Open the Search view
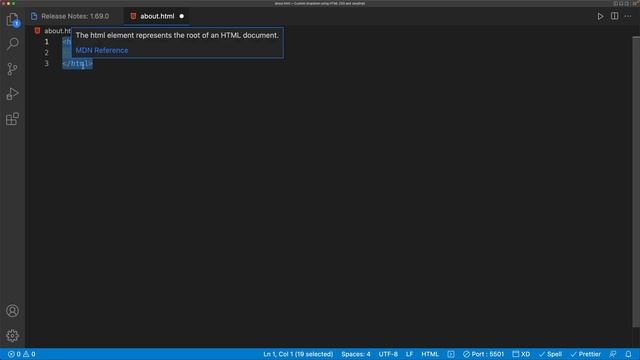This screenshot has width=640, height=360. coord(12,44)
